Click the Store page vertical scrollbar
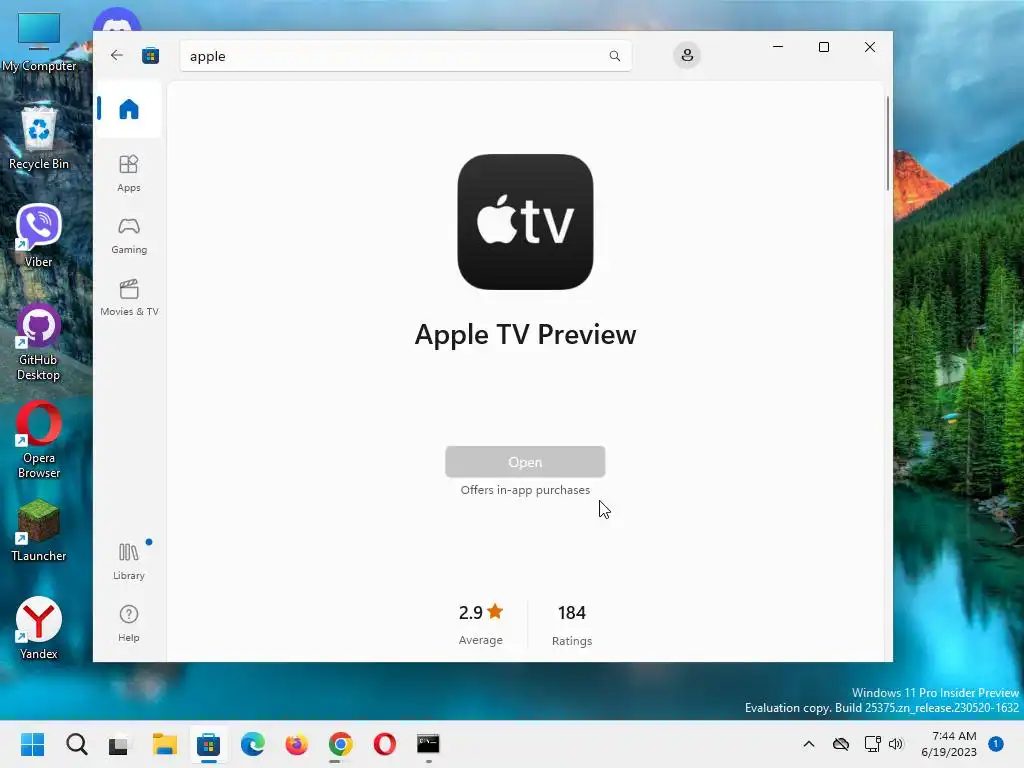The image size is (1024, 768). click(x=887, y=144)
